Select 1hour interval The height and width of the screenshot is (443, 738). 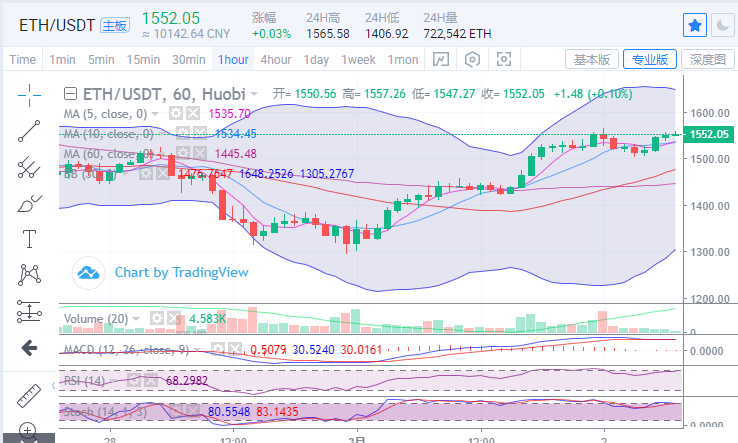233,60
